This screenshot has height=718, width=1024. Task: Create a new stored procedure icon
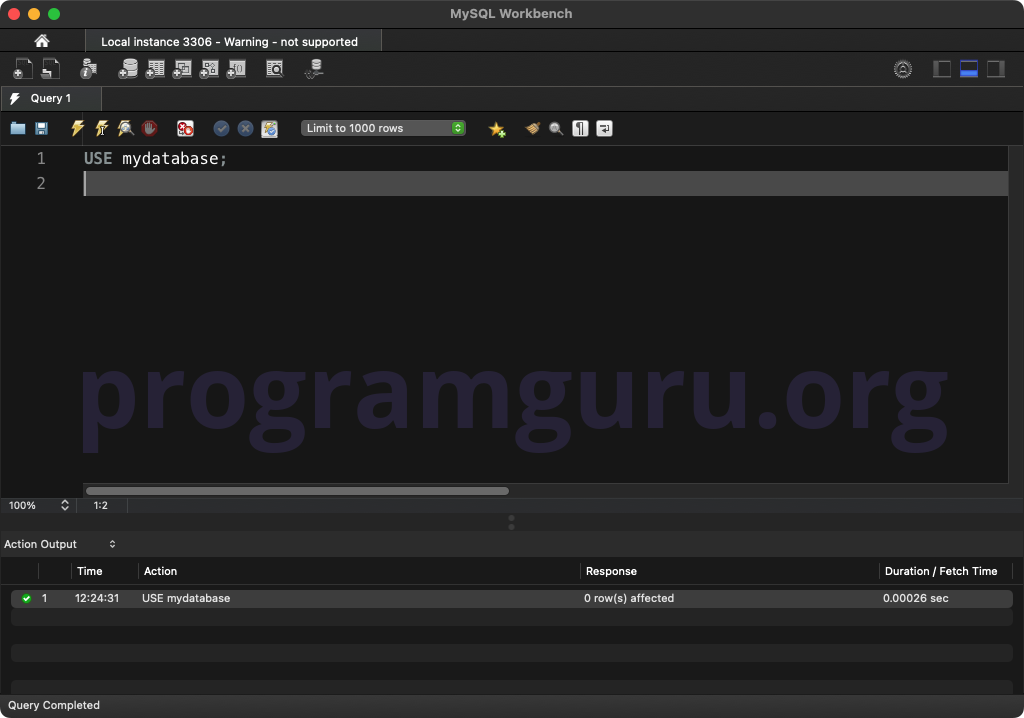point(209,69)
